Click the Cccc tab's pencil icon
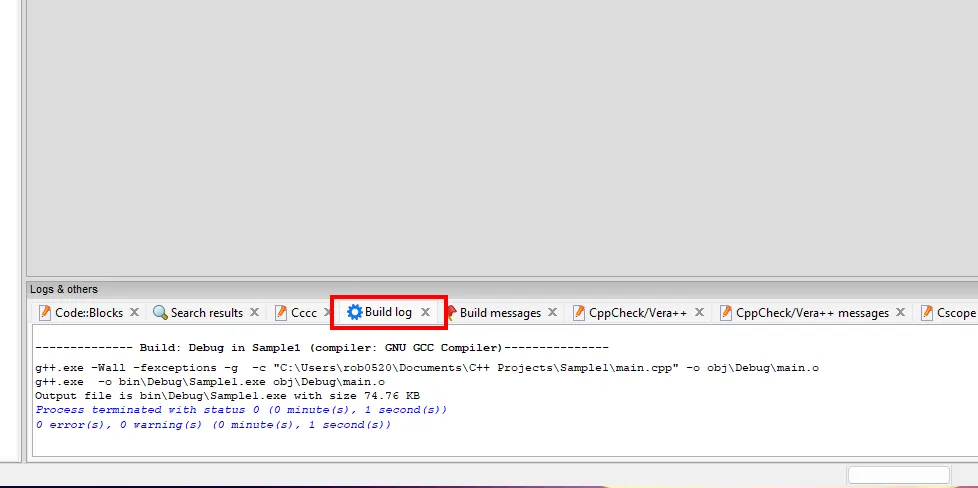 click(x=281, y=313)
